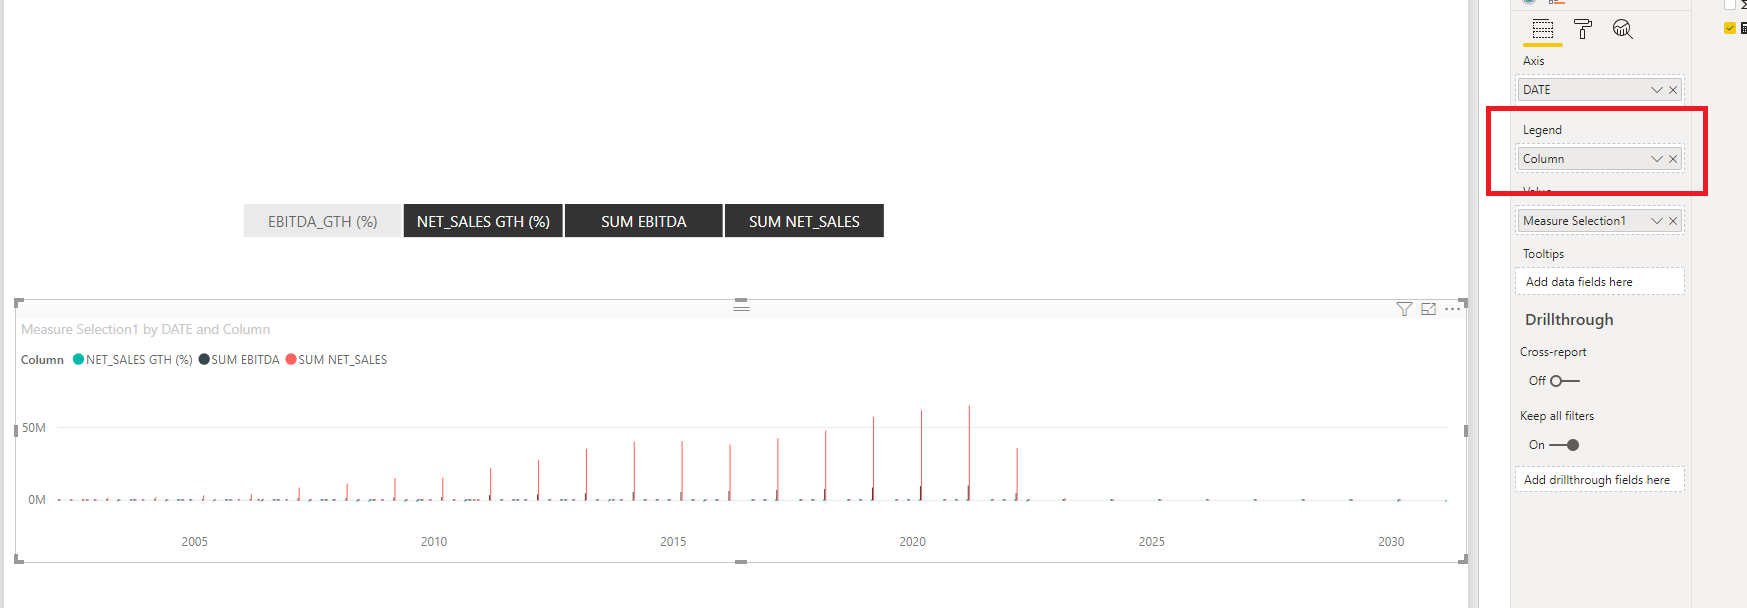
Task: Expand the Measure Selection1 dropdown arrow
Action: coord(1656,221)
